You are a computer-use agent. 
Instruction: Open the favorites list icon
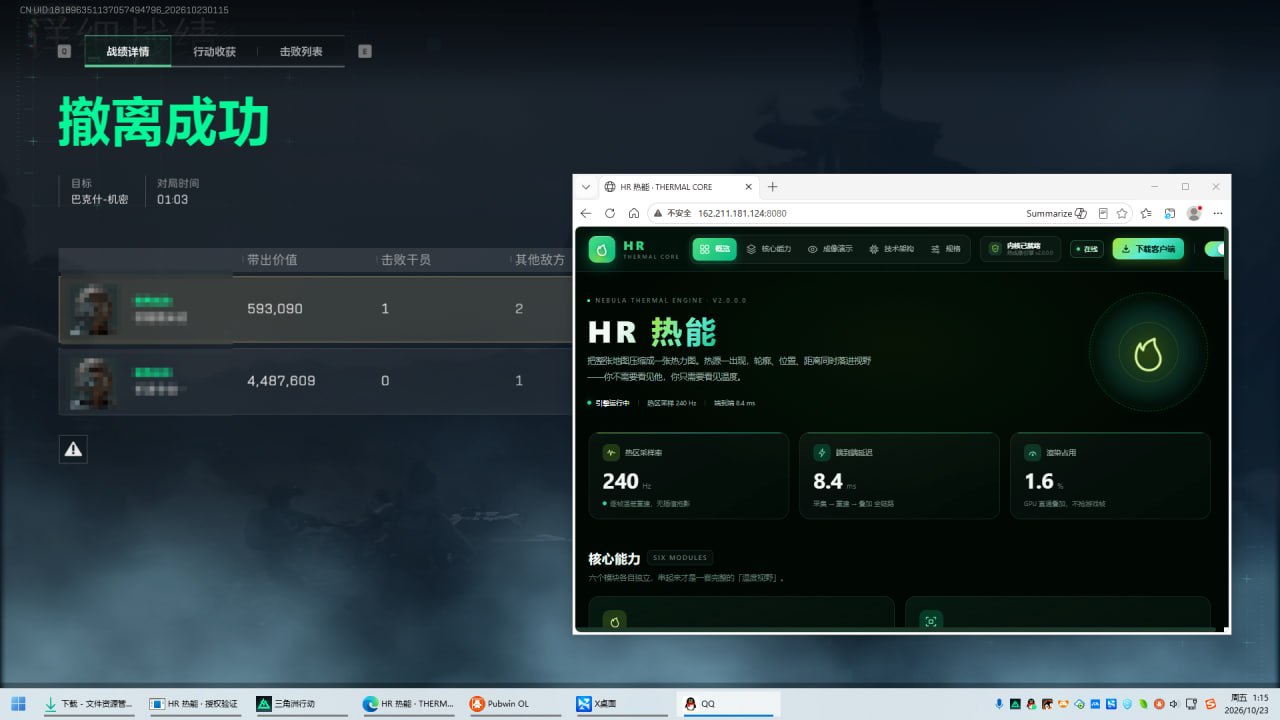pos(1146,213)
